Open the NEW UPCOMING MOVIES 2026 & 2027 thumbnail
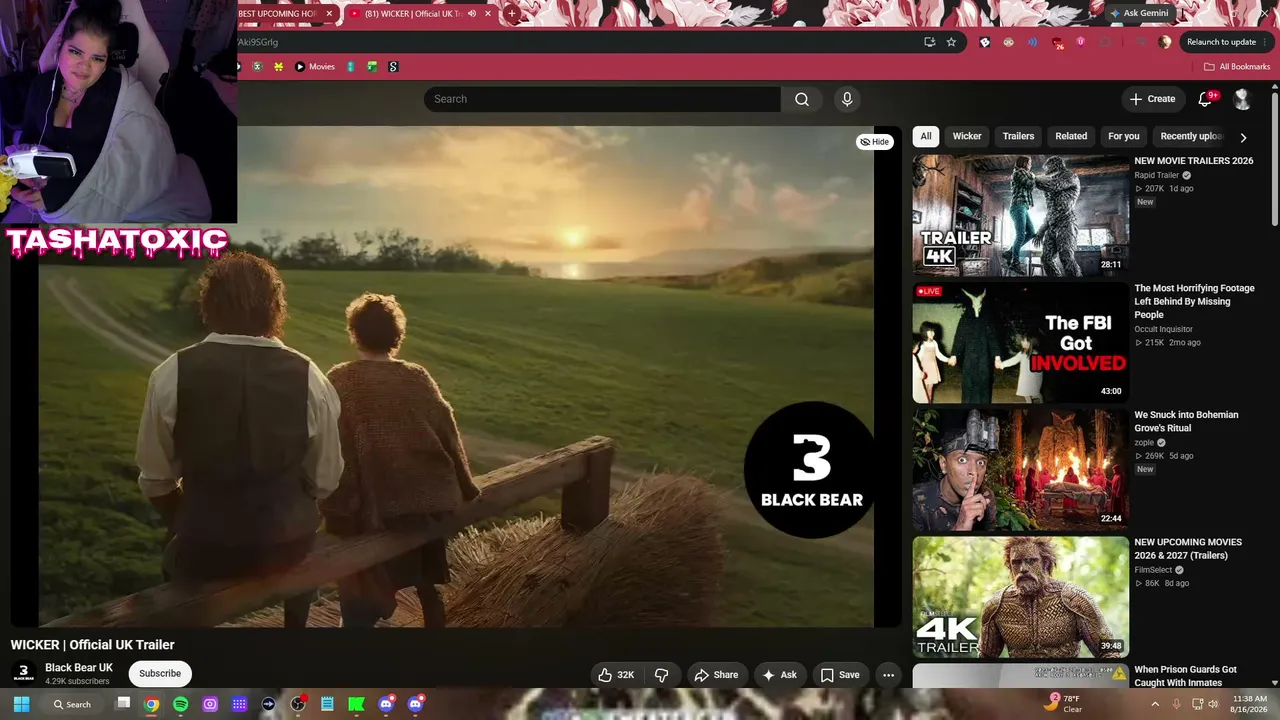The image size is (1280, 720). [1021, 597]
